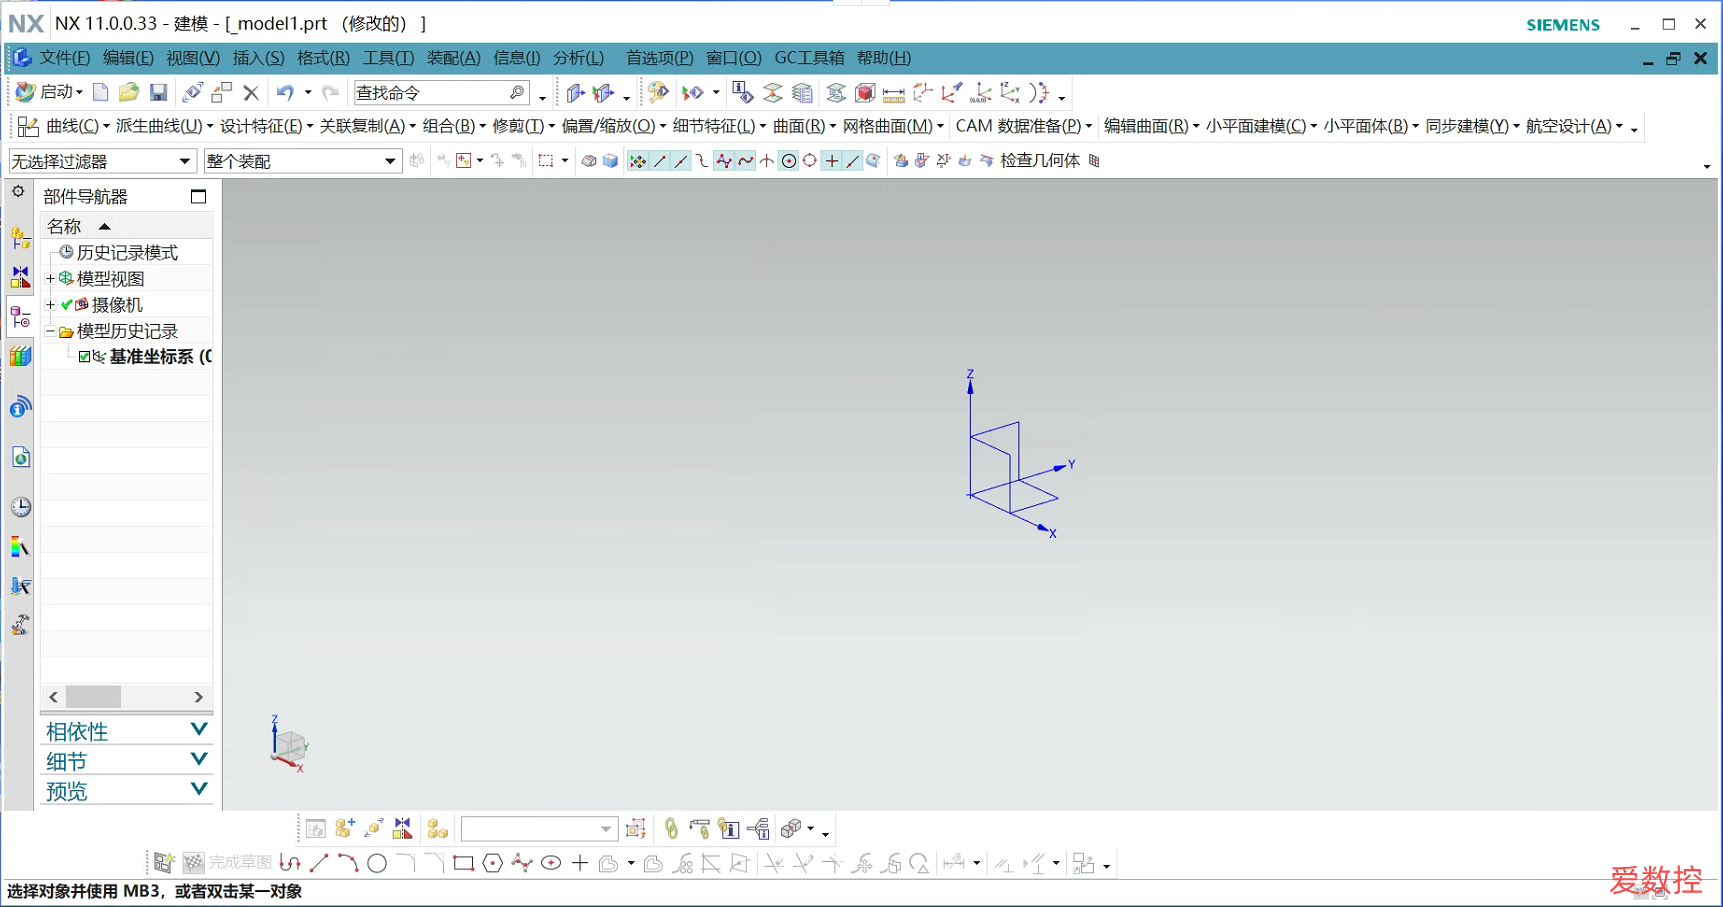Screen dimensions: 1723x907
Task: Open the System Materials palette sidebar icon
Action: pyautogui.click(x=20, y=547)
